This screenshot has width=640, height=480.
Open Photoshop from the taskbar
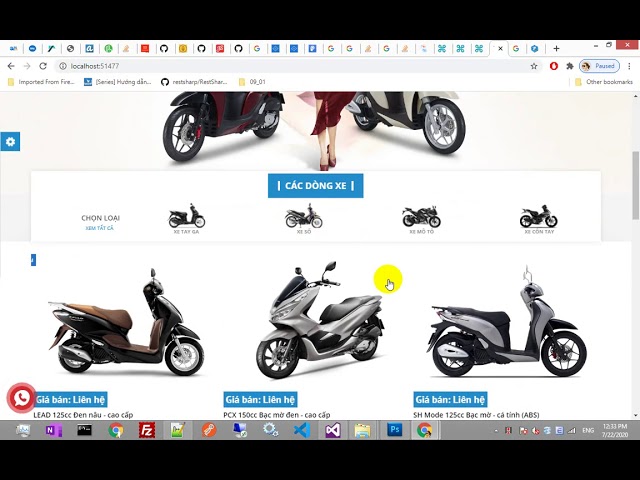coord(395,430)
